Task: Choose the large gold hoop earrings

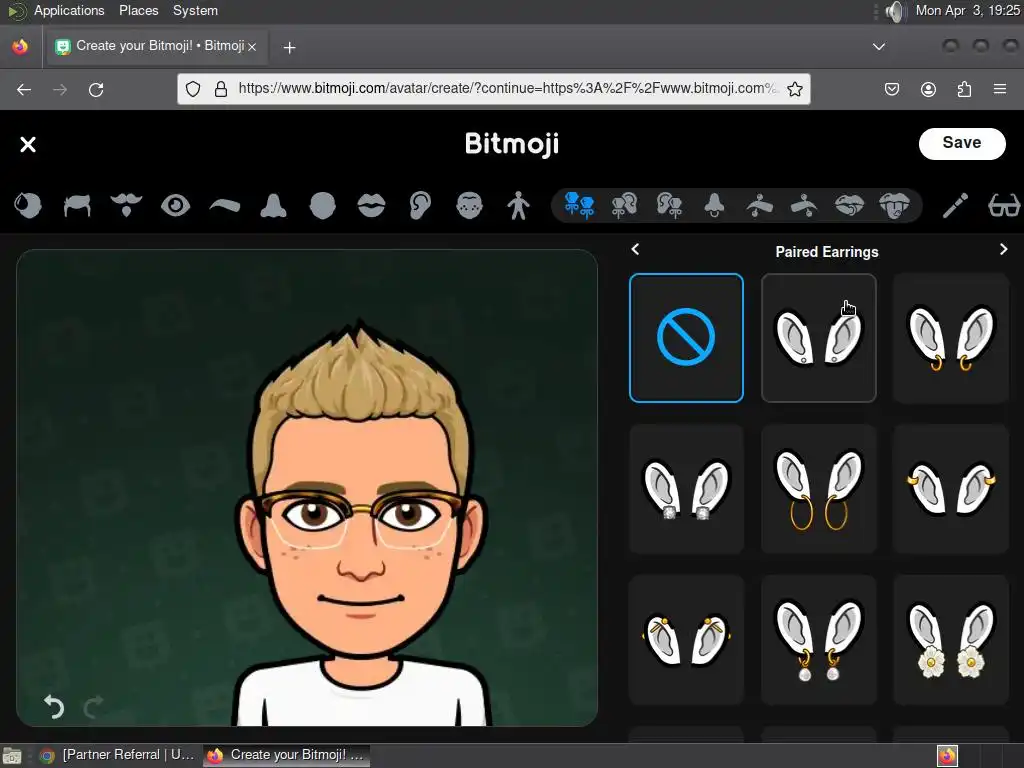Action: click(x=819, y=488)
